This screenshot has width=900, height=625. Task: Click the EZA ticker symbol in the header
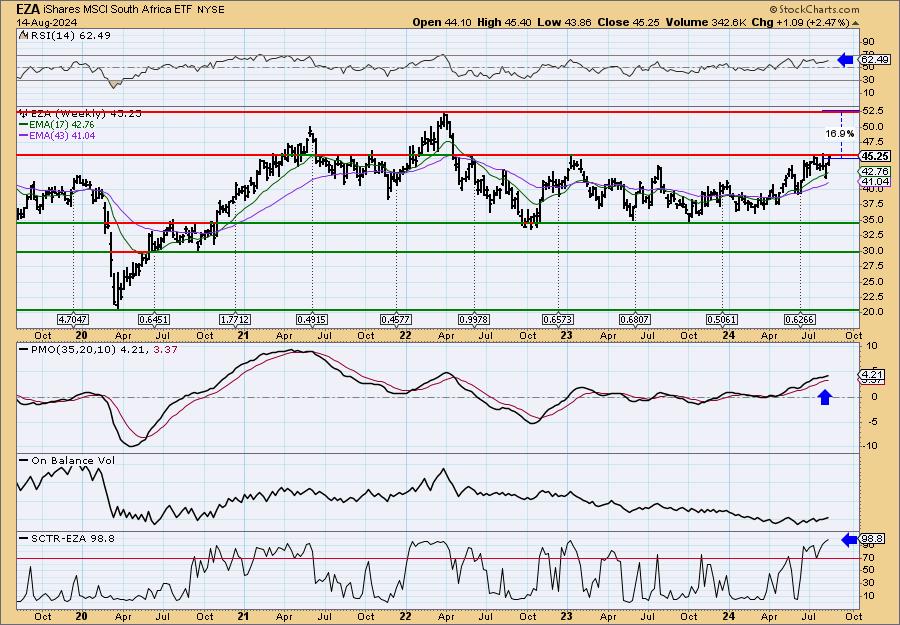click(28, 9)
